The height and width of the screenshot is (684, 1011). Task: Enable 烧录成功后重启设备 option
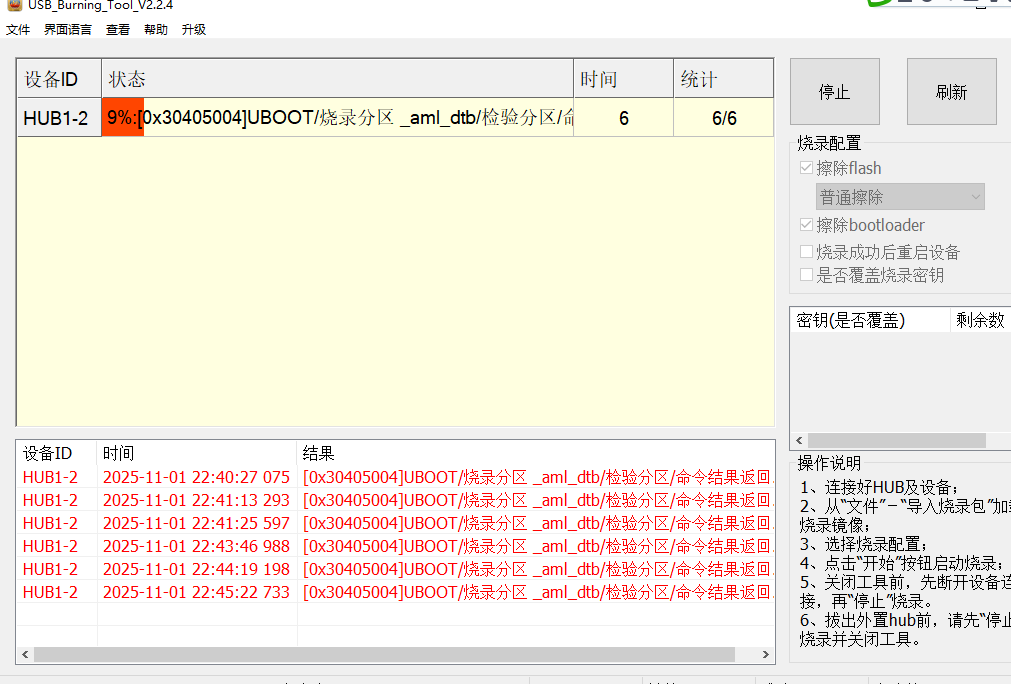click(807, 252)
